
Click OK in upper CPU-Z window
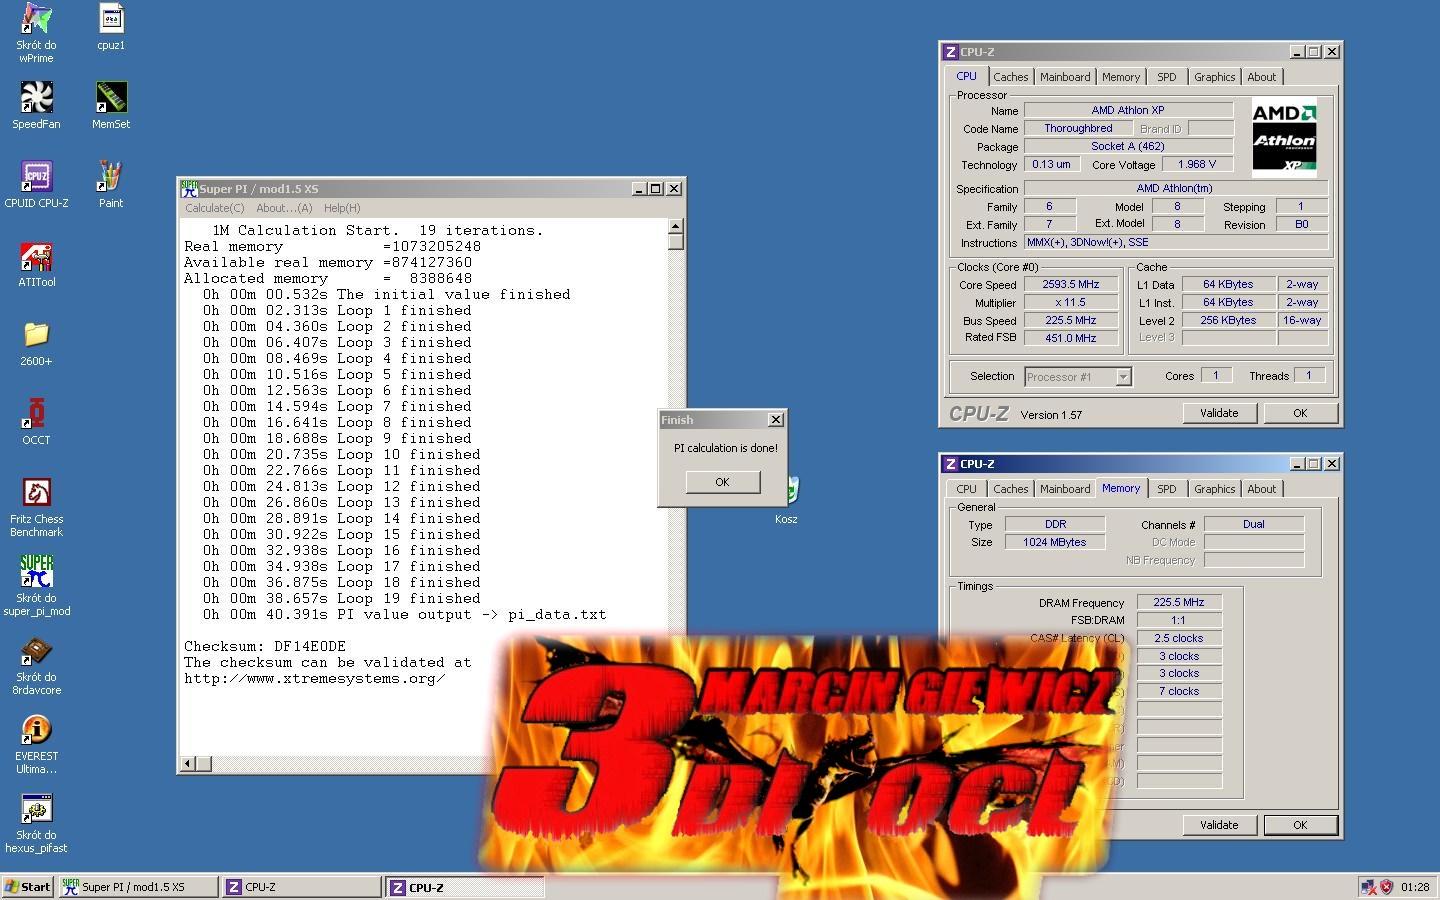click(x=1300, y=413)
